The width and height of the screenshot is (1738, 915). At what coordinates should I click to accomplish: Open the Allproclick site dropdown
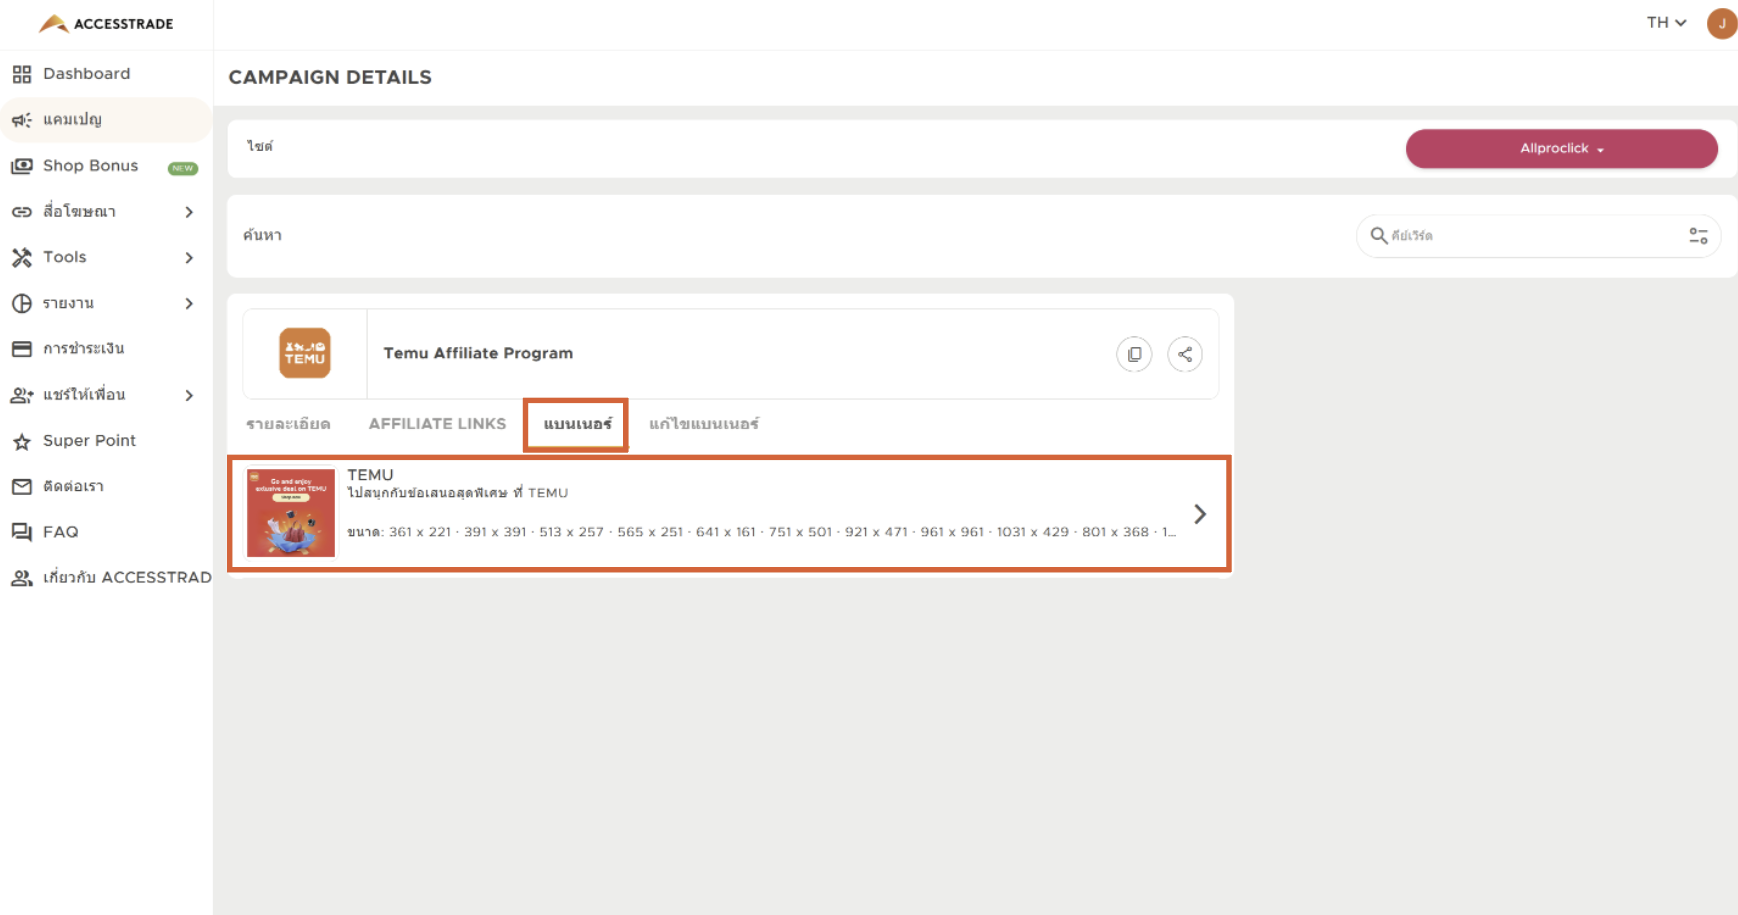pos(1561,148)
